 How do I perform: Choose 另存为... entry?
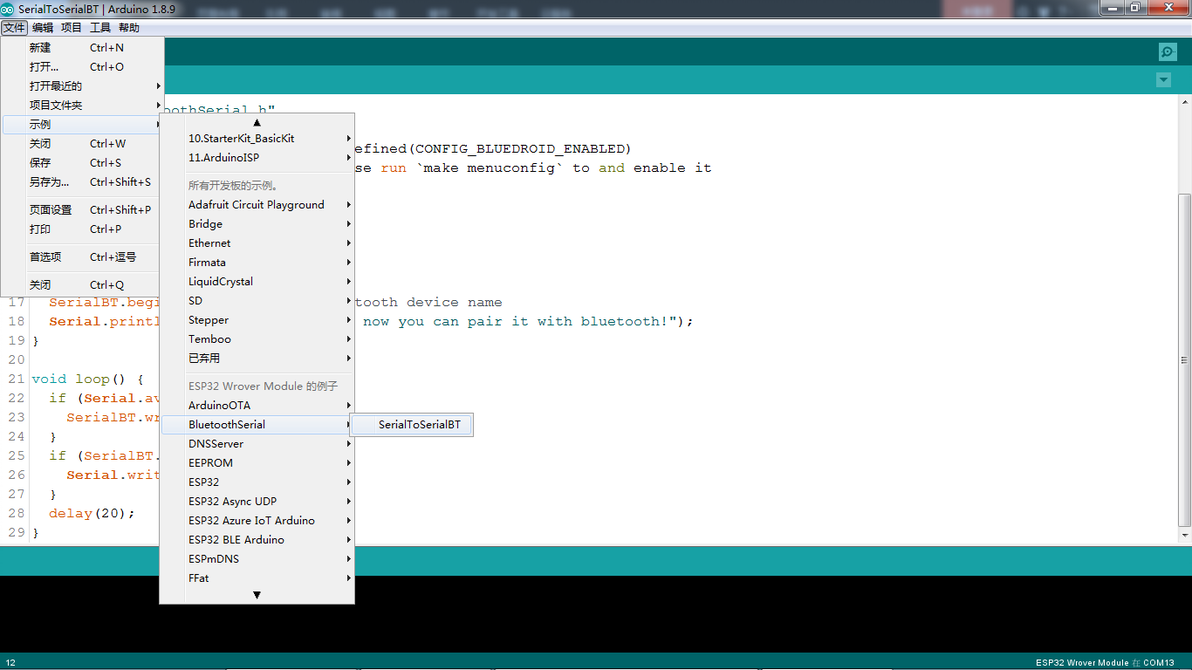(82, 182)
